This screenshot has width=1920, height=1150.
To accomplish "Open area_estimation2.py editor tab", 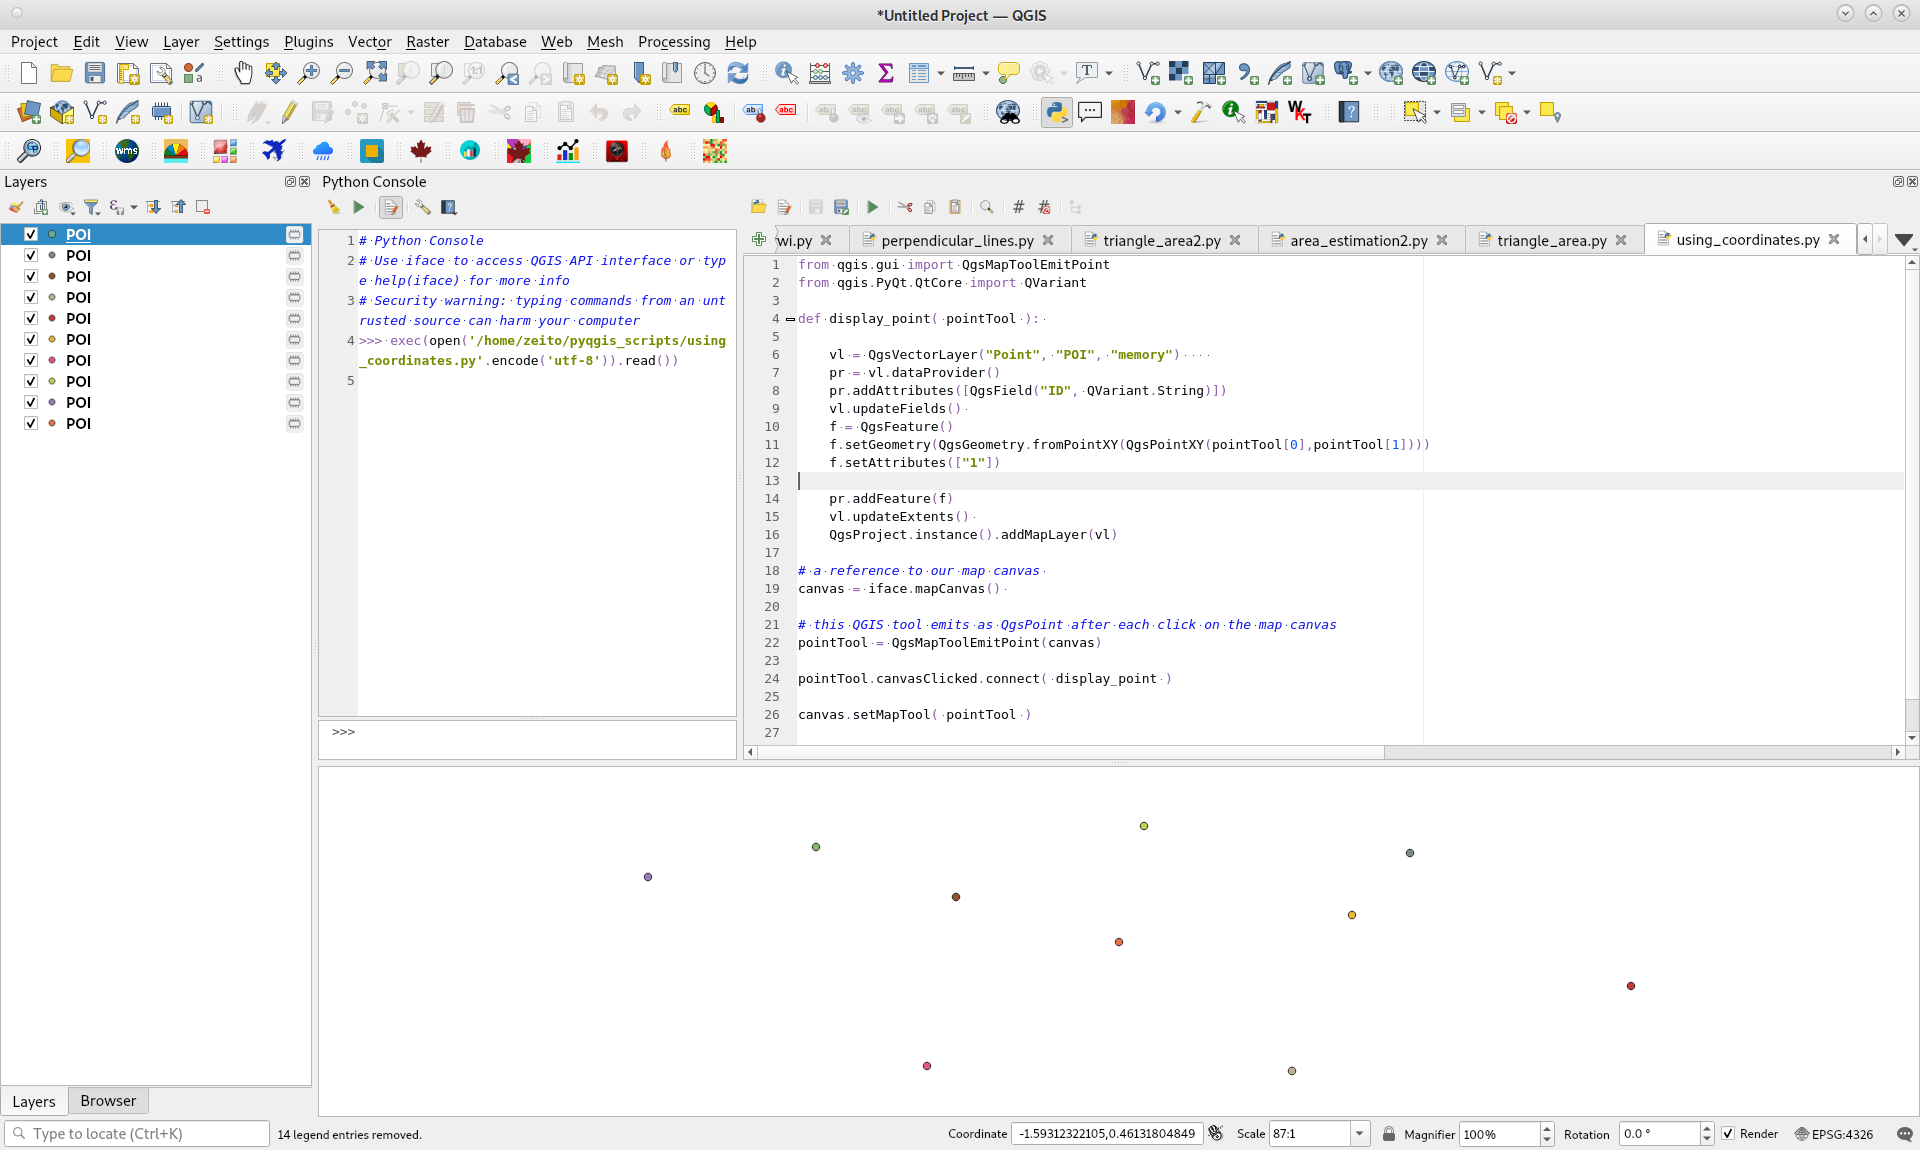I will pos(1358,240).
